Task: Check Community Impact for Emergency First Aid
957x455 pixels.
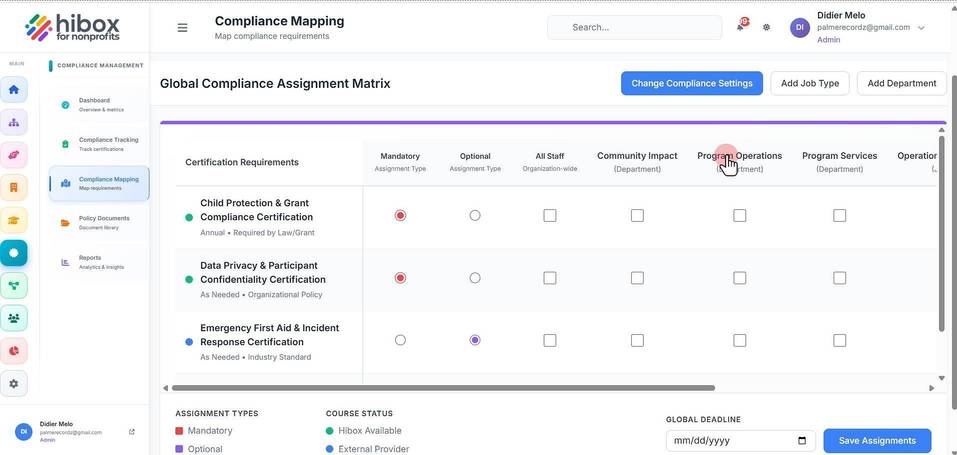Action: pyautogui.click(x=637, y=340)
